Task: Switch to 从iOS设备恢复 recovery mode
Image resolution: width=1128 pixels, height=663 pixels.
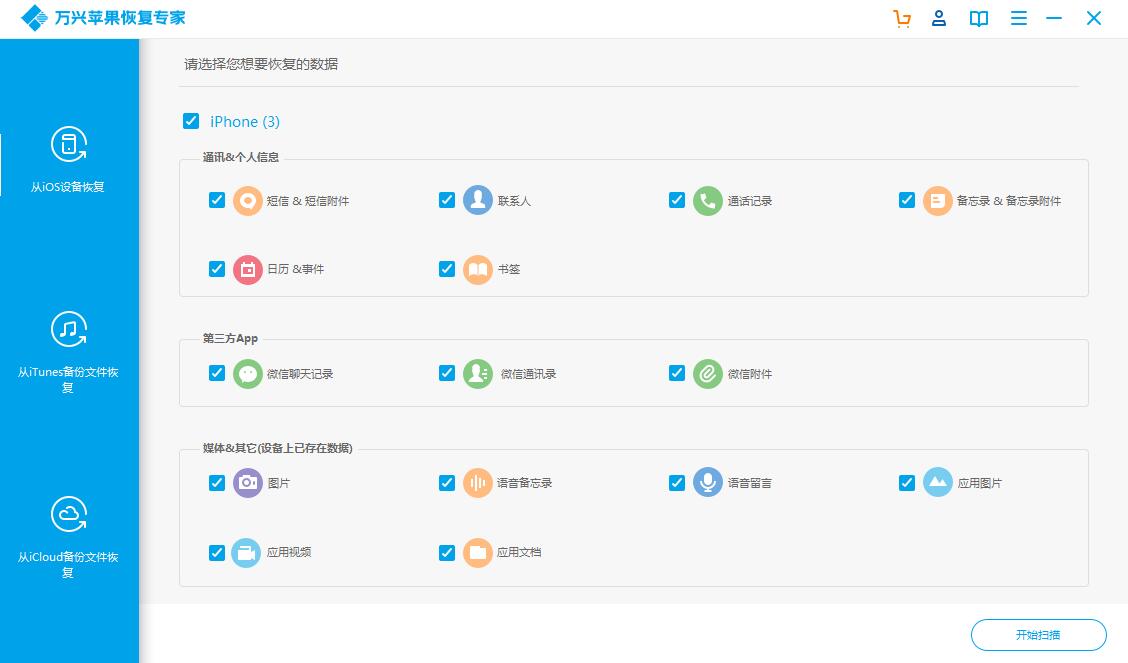Action: click(x=68, y=158)
